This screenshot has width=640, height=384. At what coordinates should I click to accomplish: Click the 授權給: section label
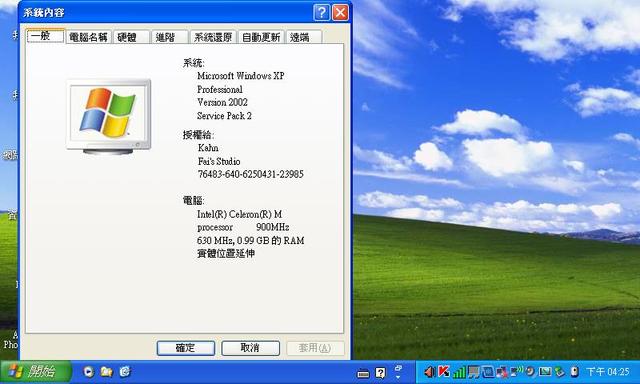coord(198,135)
